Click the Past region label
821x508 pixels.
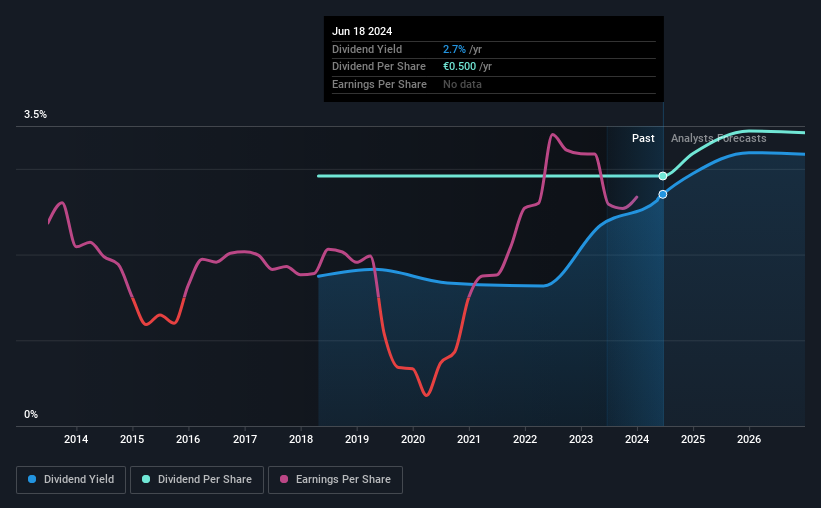(643, 138)
